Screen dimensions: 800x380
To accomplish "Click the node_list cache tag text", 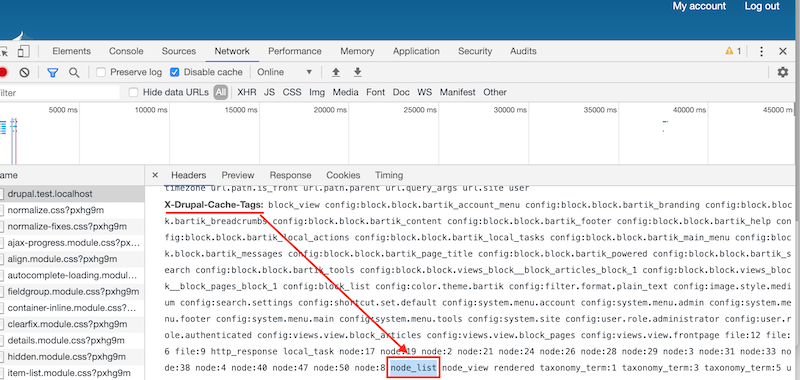I will (x=414, y=367).
